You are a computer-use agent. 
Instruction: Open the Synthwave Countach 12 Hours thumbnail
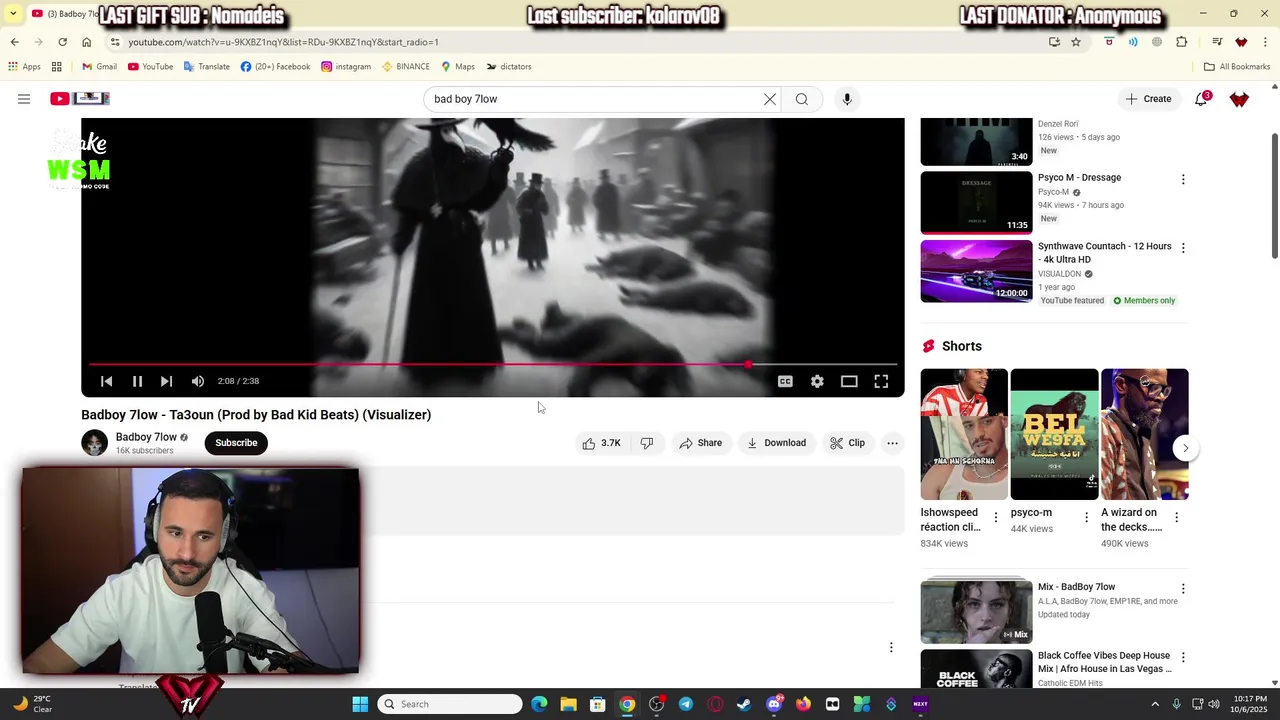[x=976, y=271]
